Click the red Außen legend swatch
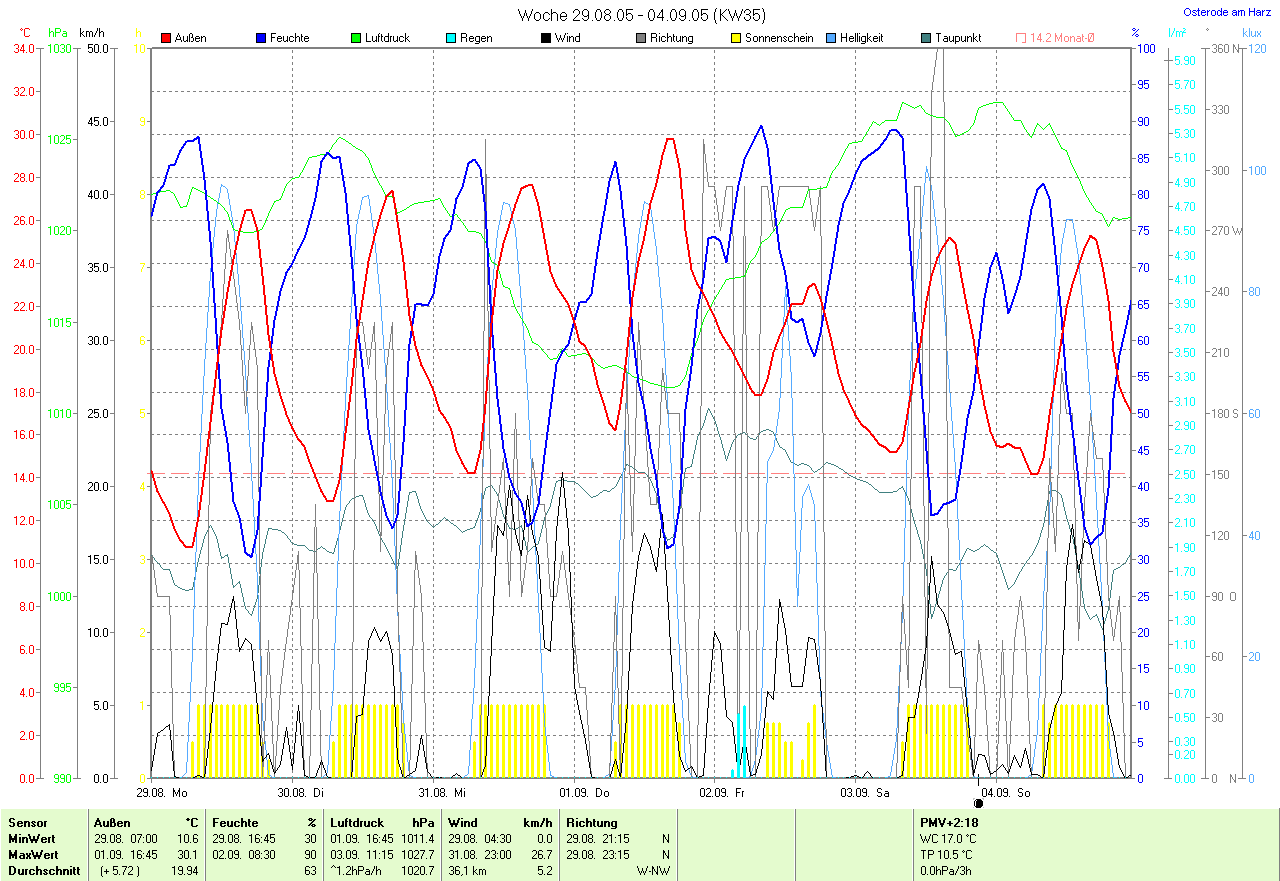 click(x=166, y=38)
